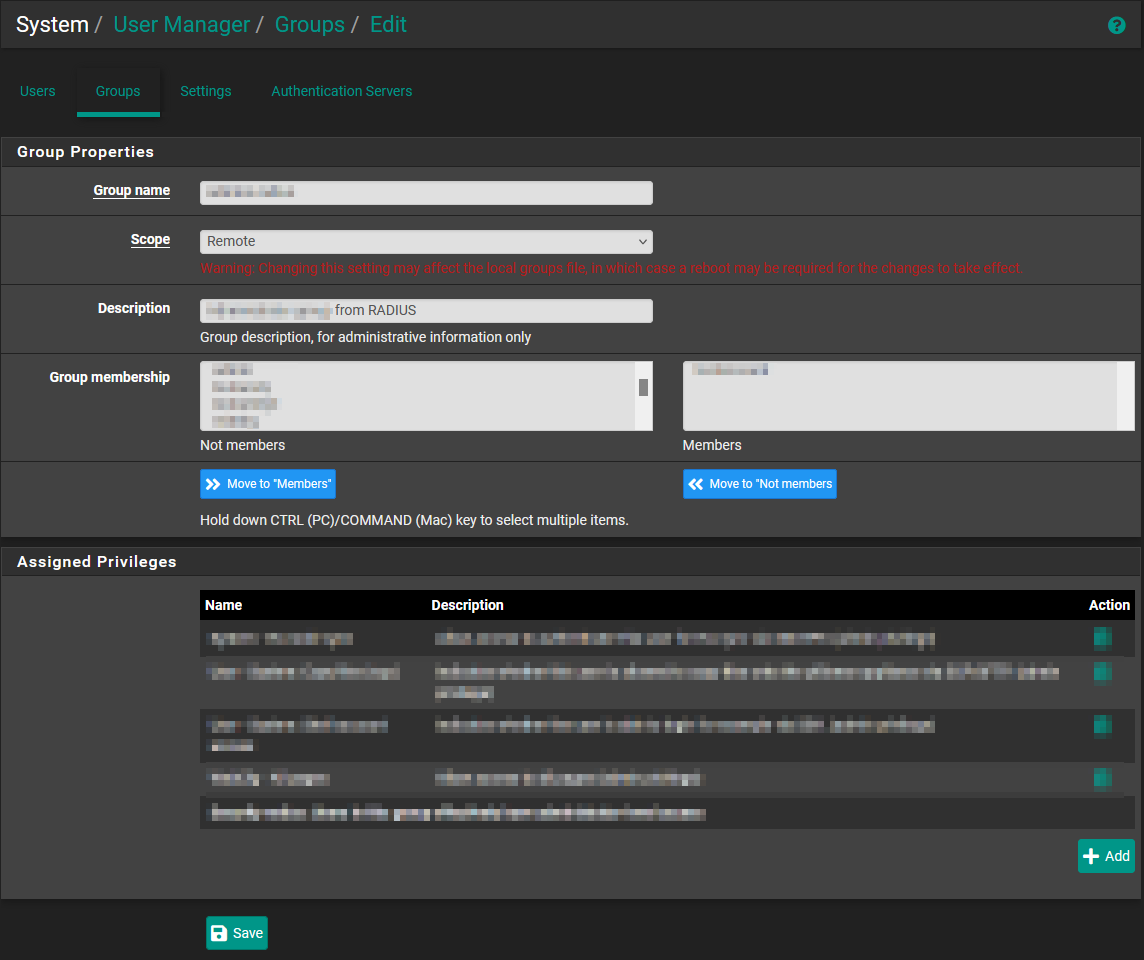The image size is (1144, 960).
Task: Select the entry in Members list
Action: (732, 371)
